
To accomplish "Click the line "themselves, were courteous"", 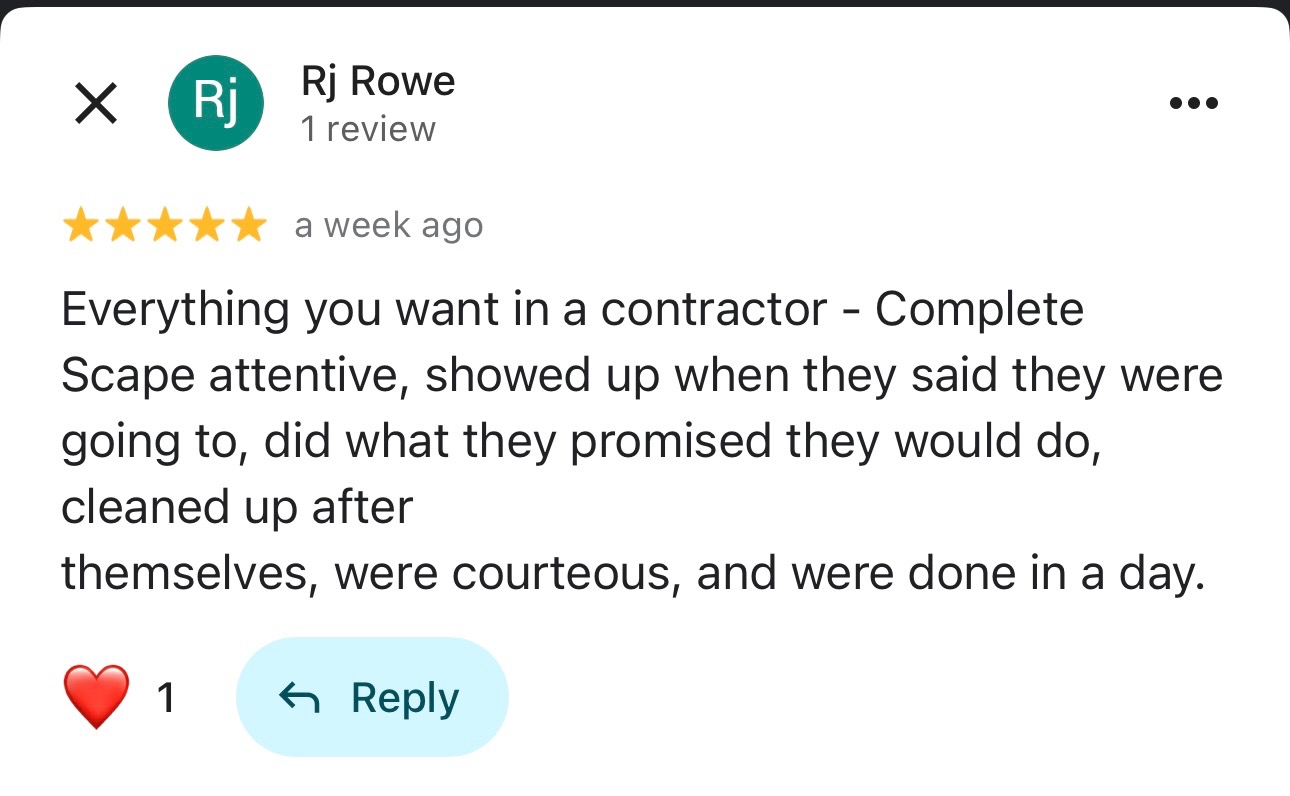I will click(x=633, y=573).
